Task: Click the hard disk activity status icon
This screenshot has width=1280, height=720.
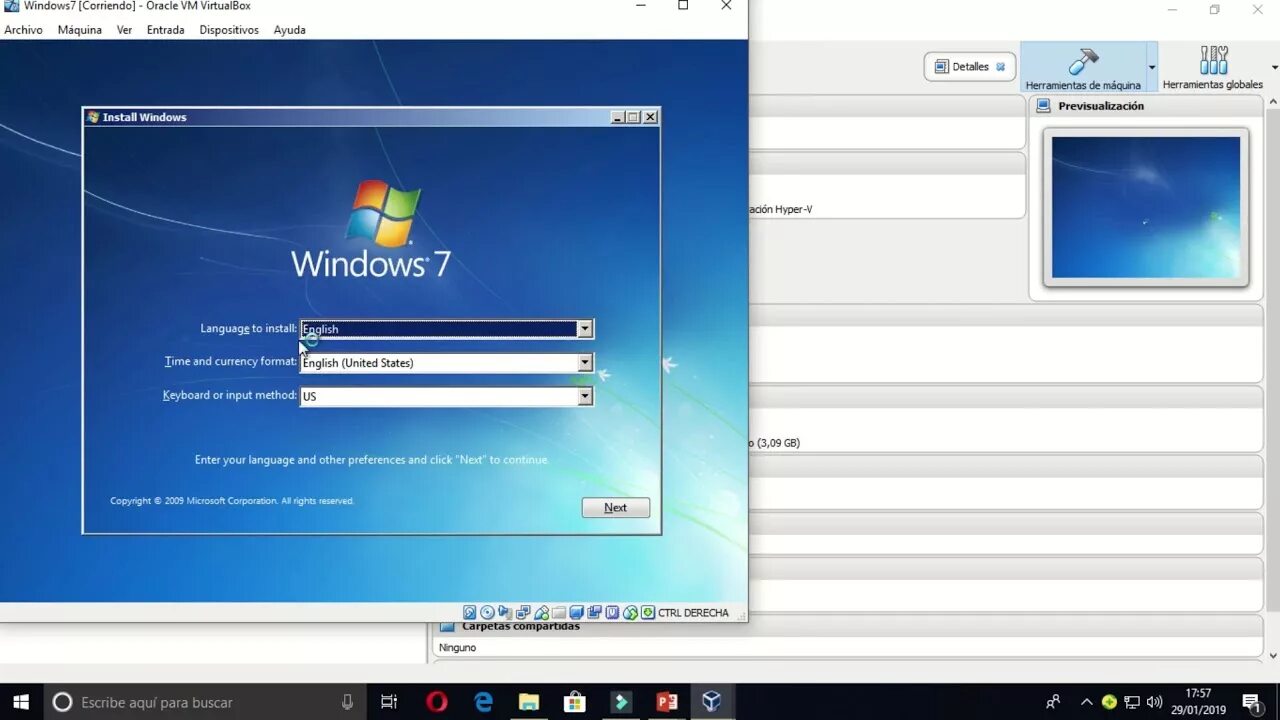Action: [x=469, y=612]
